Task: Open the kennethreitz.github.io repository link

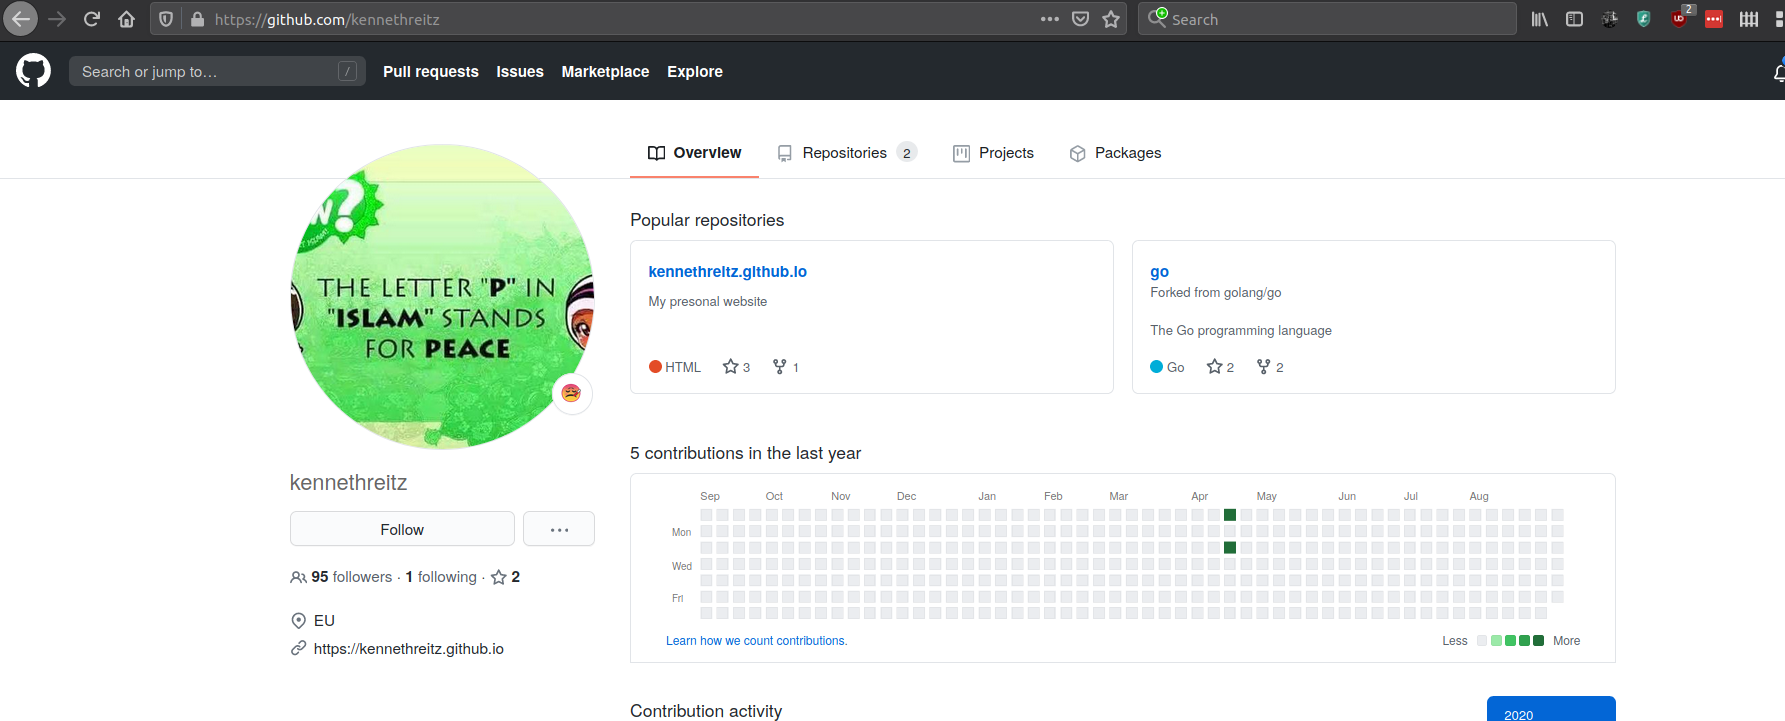Action: (727, 271)
